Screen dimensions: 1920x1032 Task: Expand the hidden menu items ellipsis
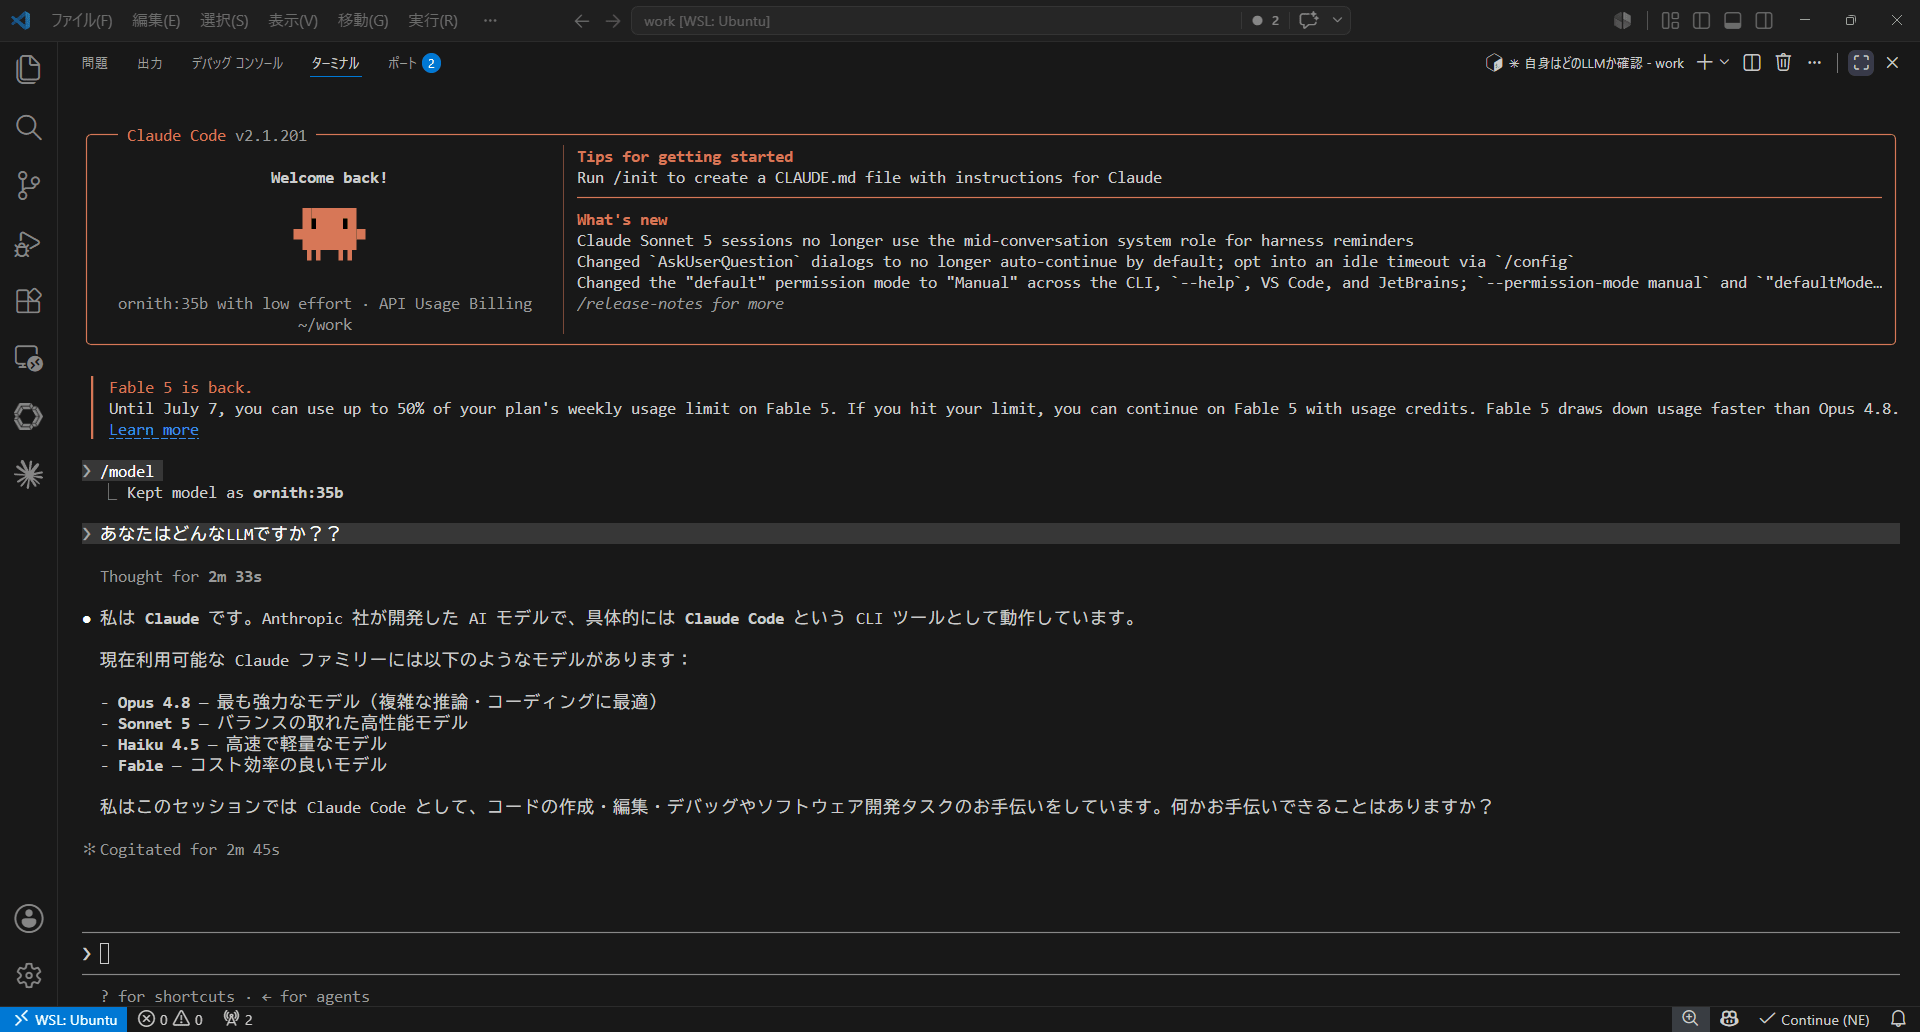[490, 20]
